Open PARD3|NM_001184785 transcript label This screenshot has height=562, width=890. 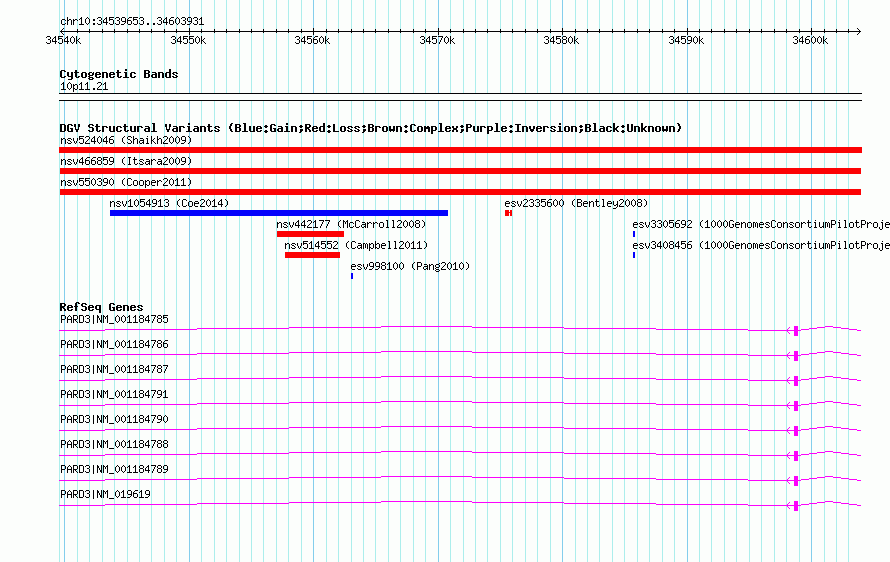click(114, 320)
